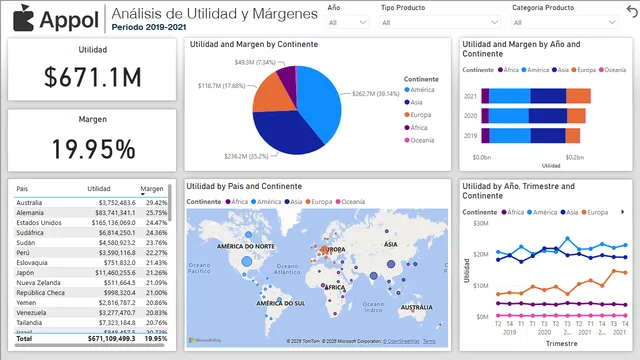Select the República Checa row
The width and height of the screenshot is (640, 360).
point(91,293)
